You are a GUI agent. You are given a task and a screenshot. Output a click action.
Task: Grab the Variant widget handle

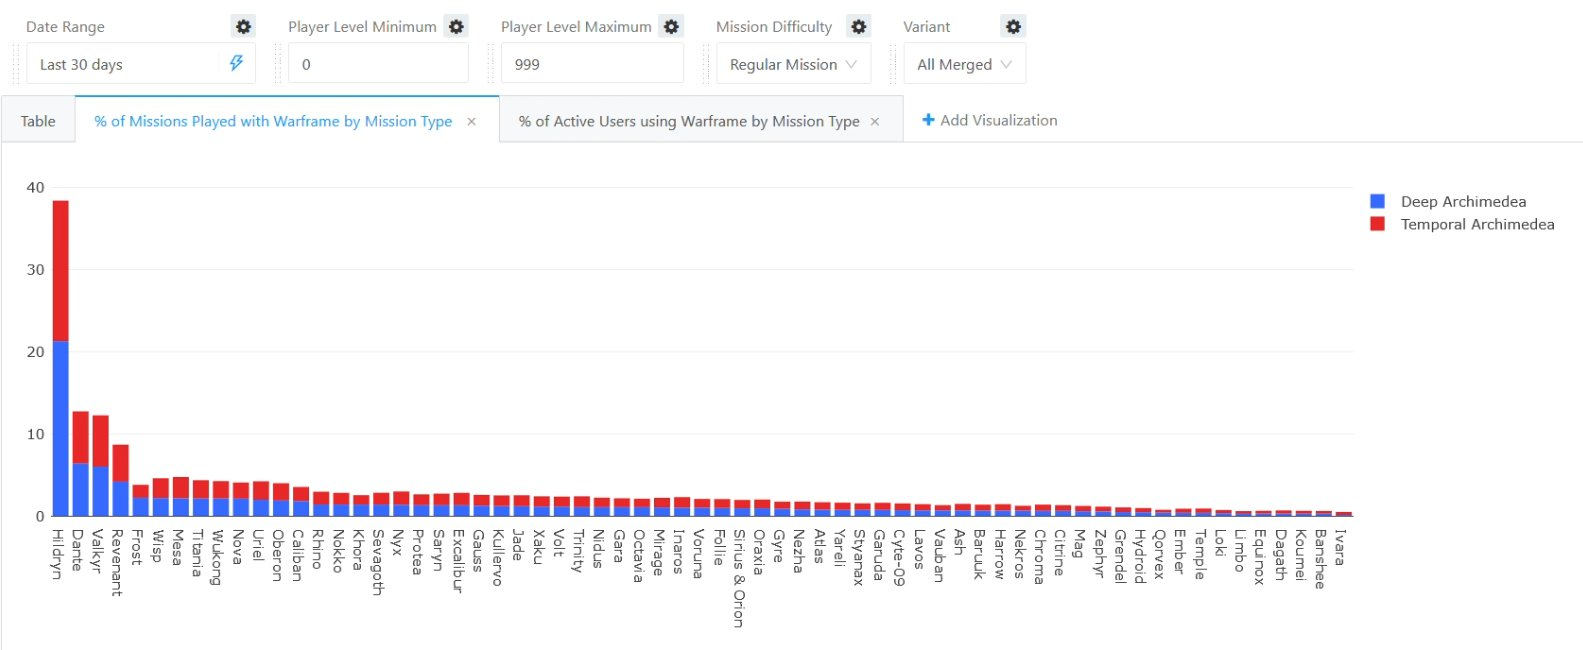click(893, 63)
